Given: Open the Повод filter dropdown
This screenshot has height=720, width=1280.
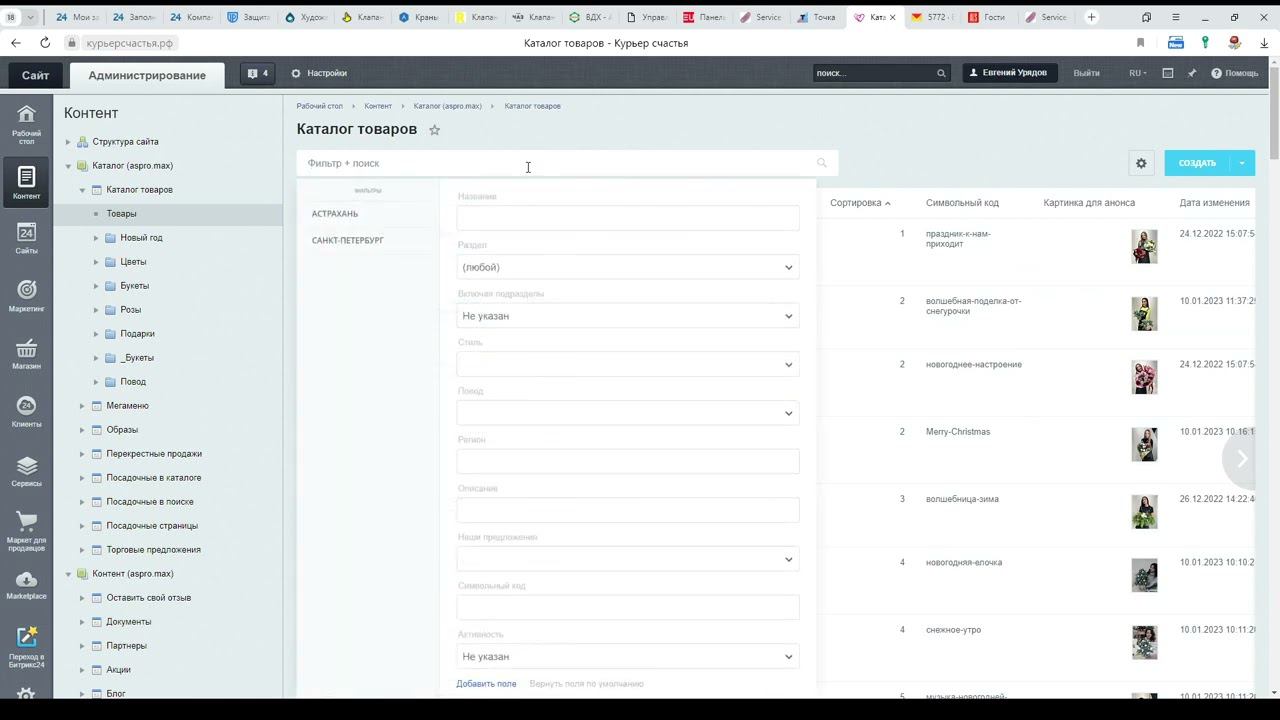Looking at the screenshot, I should [x=628, y=413].
